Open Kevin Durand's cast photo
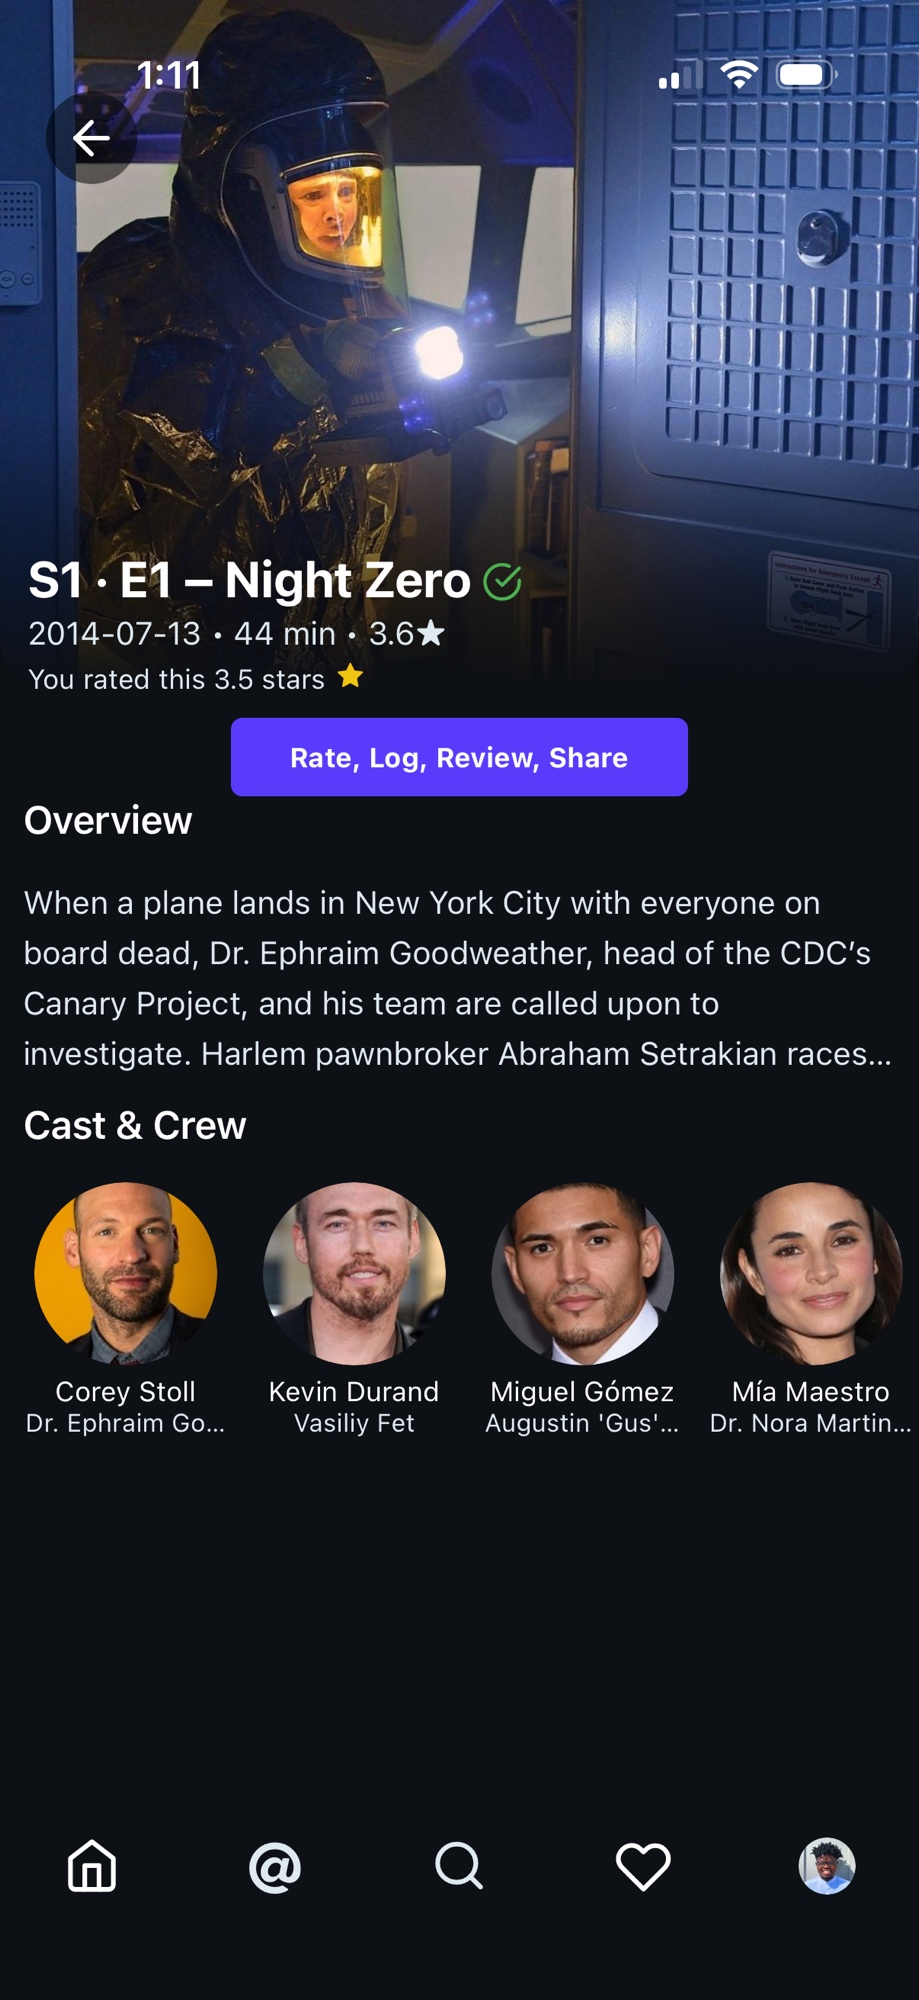 click(354, 1273)
